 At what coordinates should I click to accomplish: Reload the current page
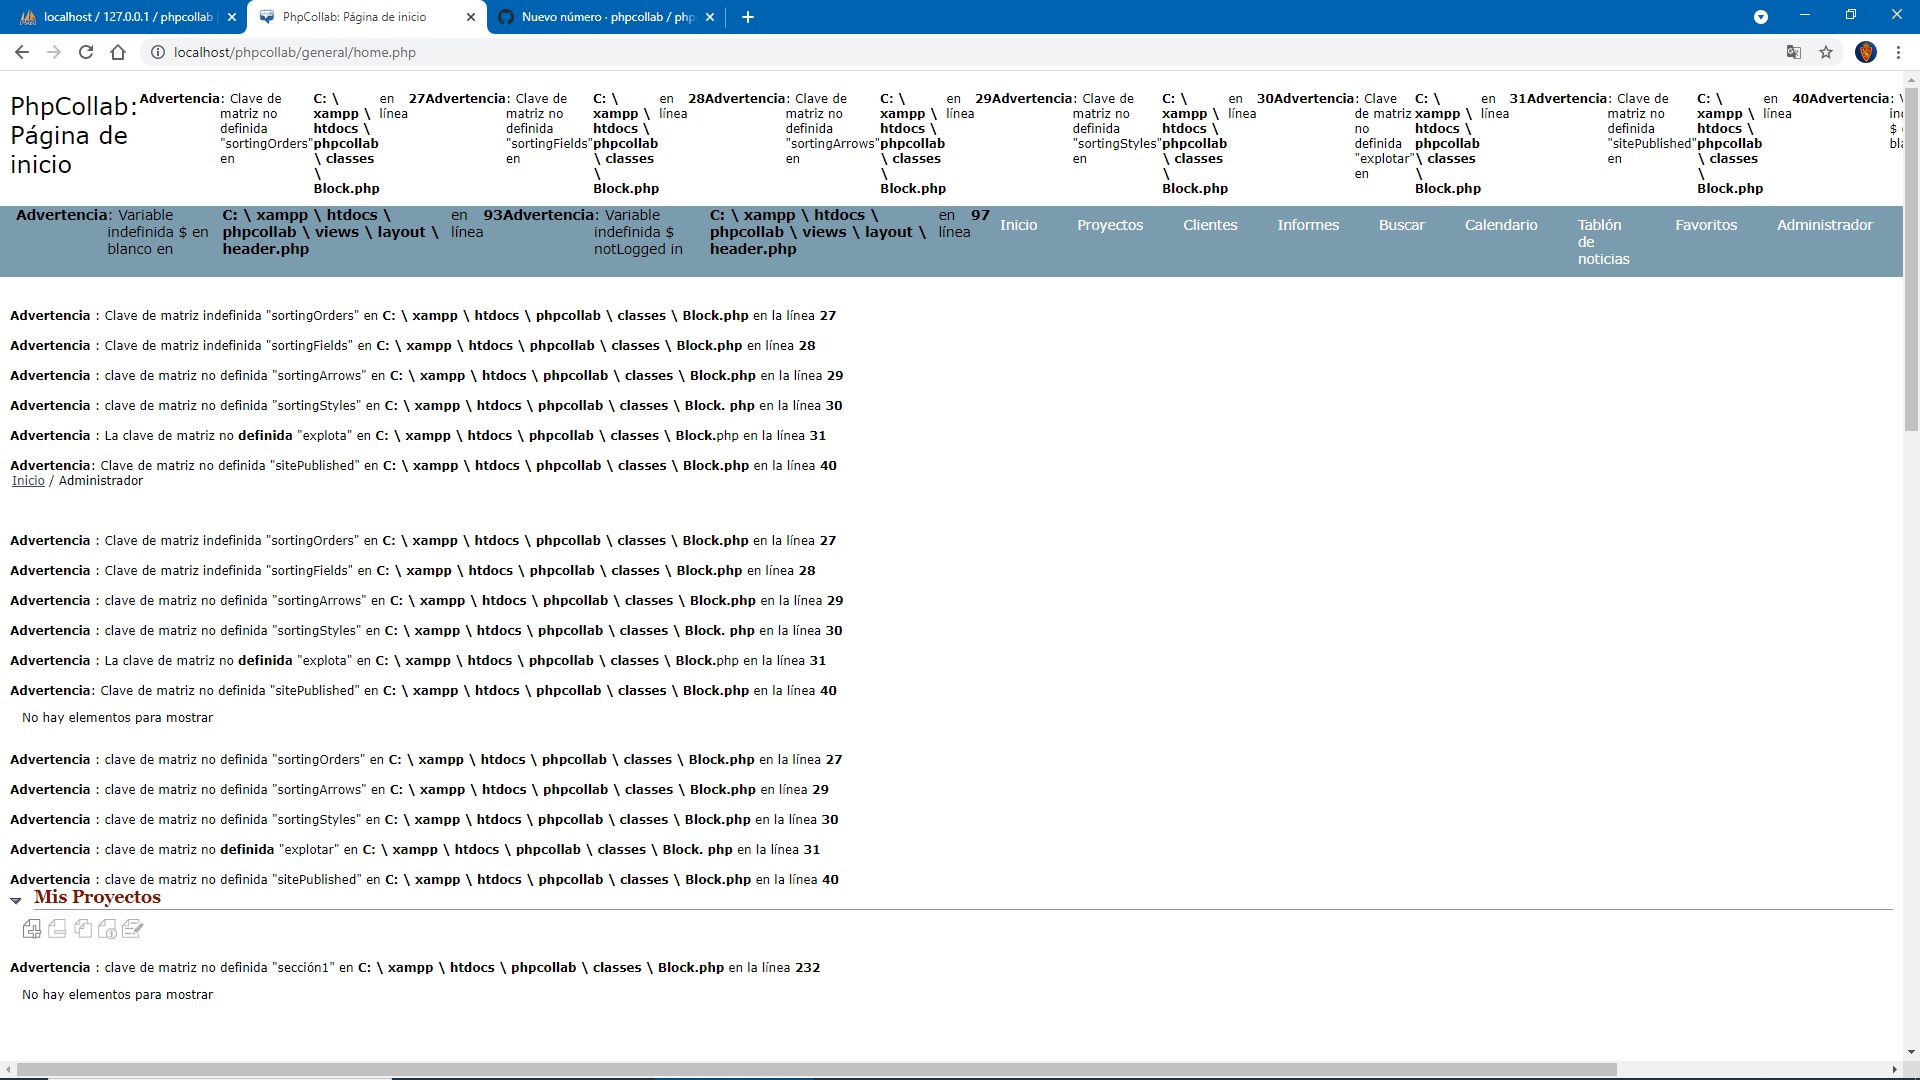point(86,52)
